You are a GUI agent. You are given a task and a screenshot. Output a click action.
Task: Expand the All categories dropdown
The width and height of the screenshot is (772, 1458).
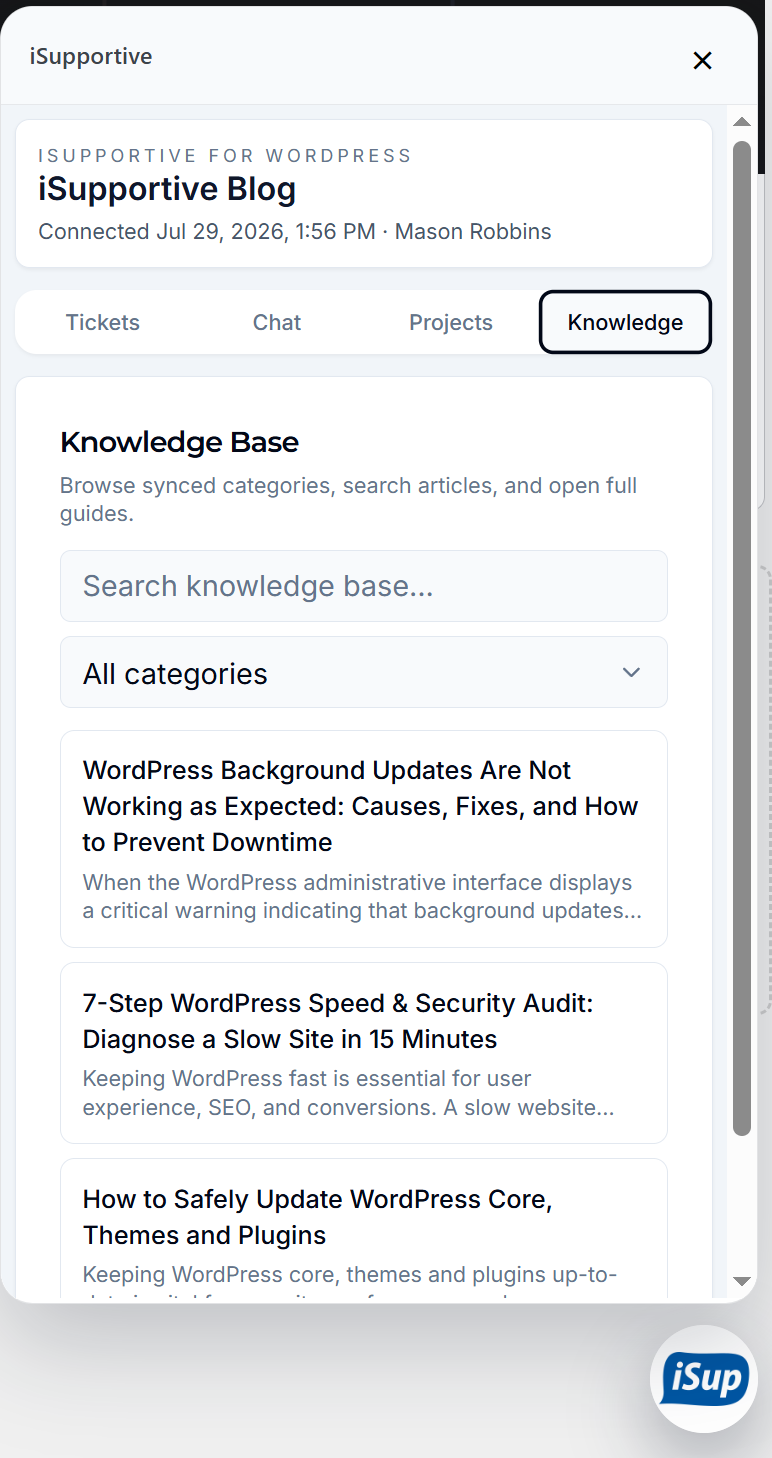pyautogui.click(x=364, y=672)
